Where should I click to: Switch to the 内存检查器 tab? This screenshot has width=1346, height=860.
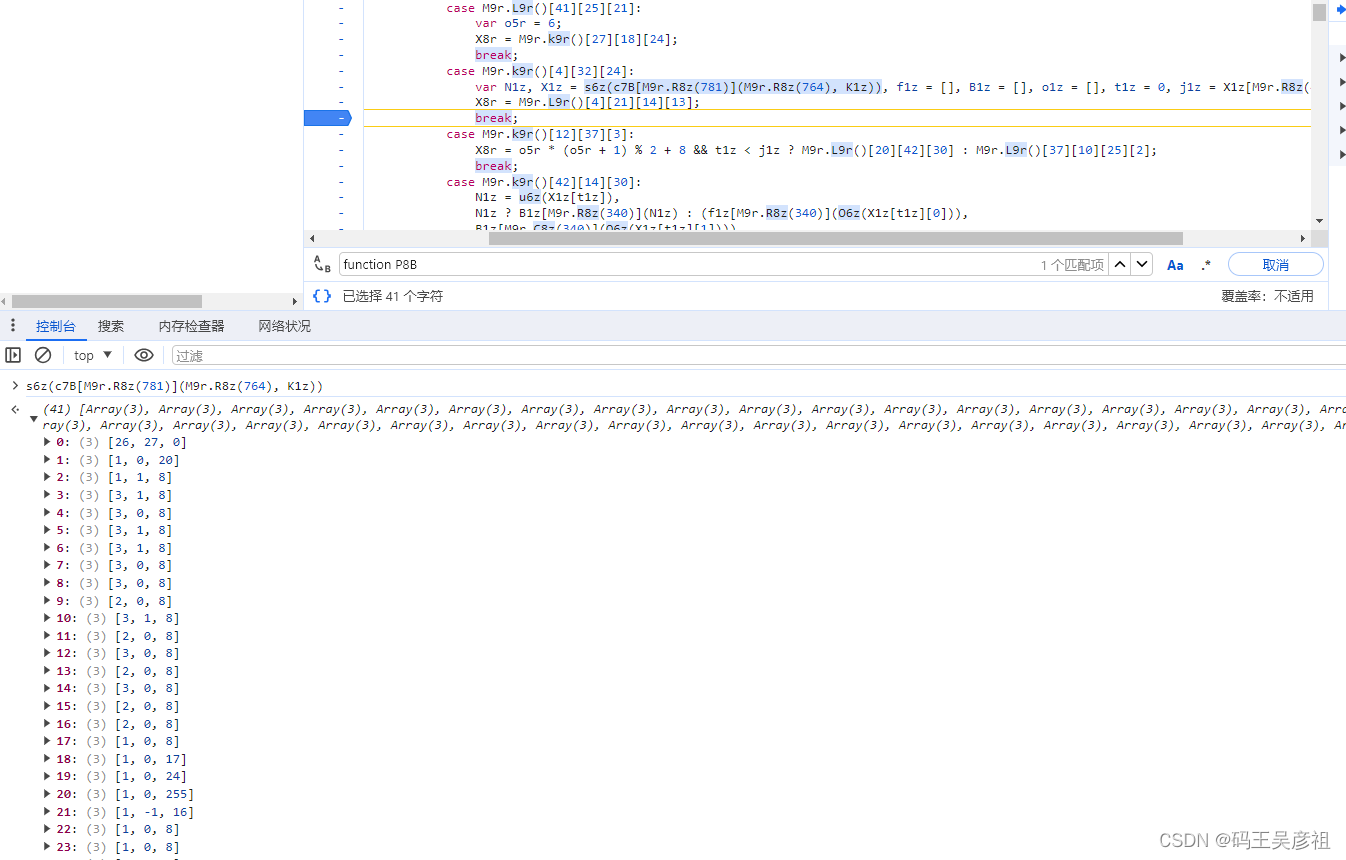coord(191,326)
